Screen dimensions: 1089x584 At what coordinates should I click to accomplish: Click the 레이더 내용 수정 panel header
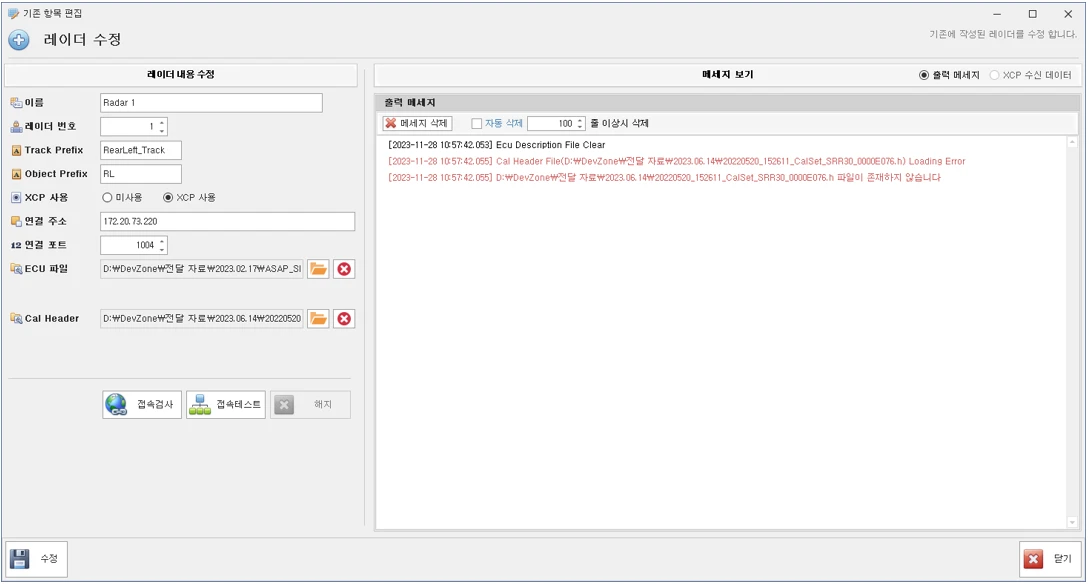coord(181,75)
